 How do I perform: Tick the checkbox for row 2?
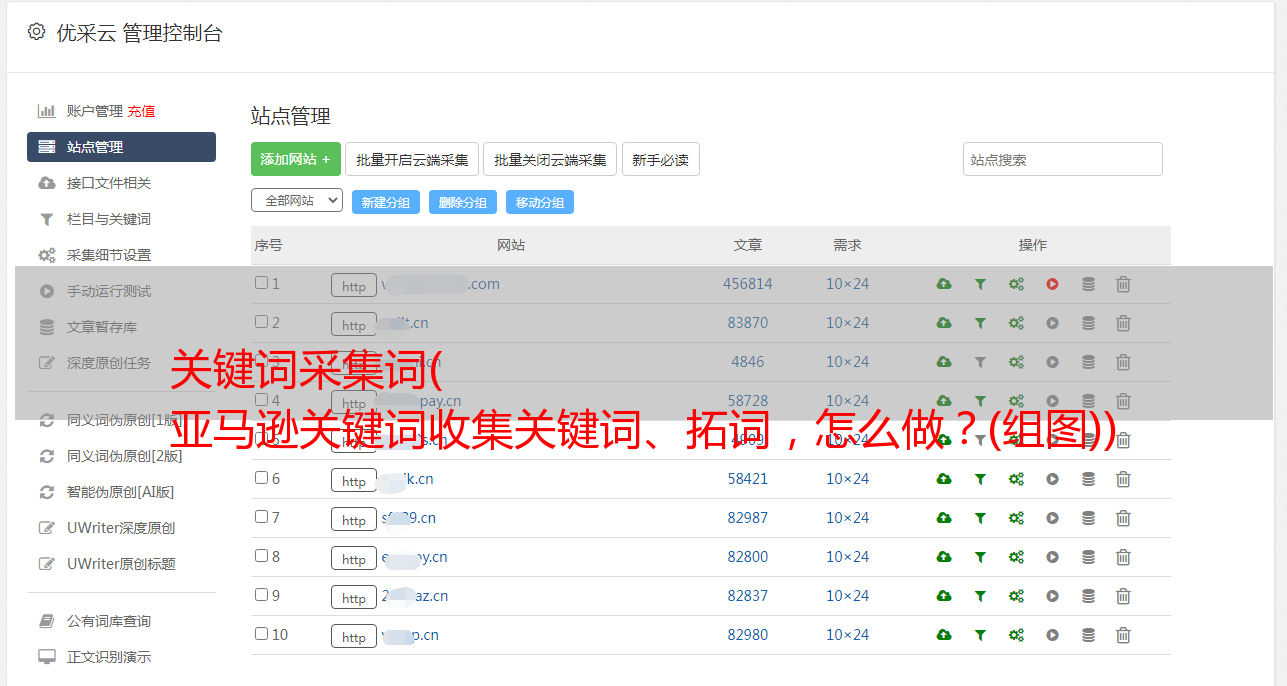point(261,322)
